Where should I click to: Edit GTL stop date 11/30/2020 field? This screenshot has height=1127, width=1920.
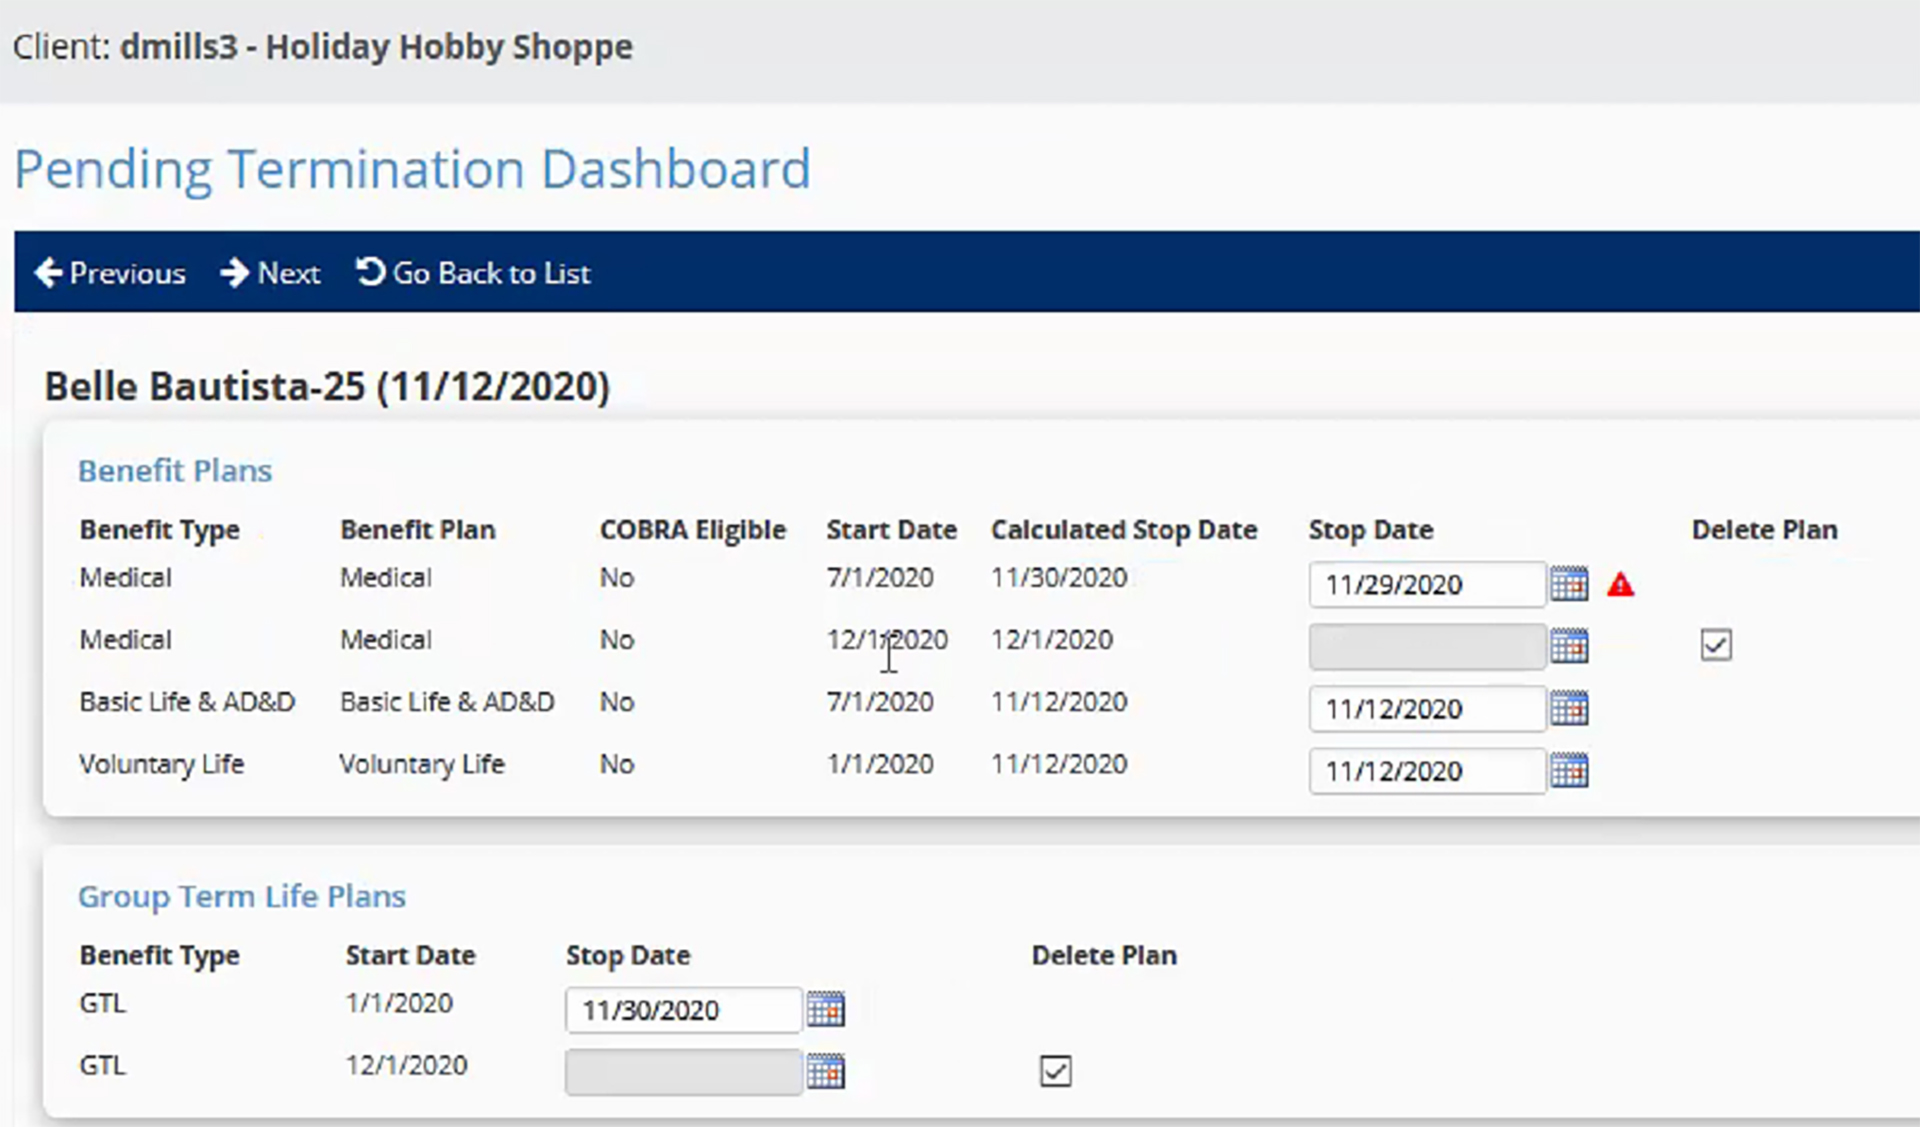click(x=682, y=1010)
